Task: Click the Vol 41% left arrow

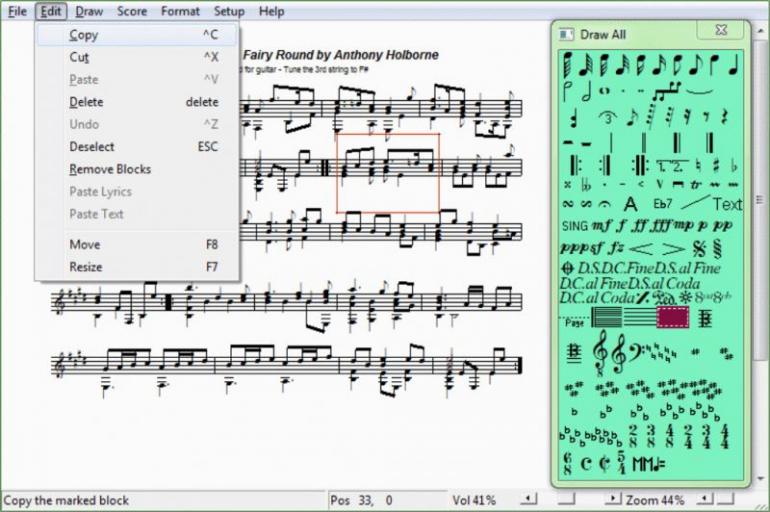Action: click(x=528, y=499)
